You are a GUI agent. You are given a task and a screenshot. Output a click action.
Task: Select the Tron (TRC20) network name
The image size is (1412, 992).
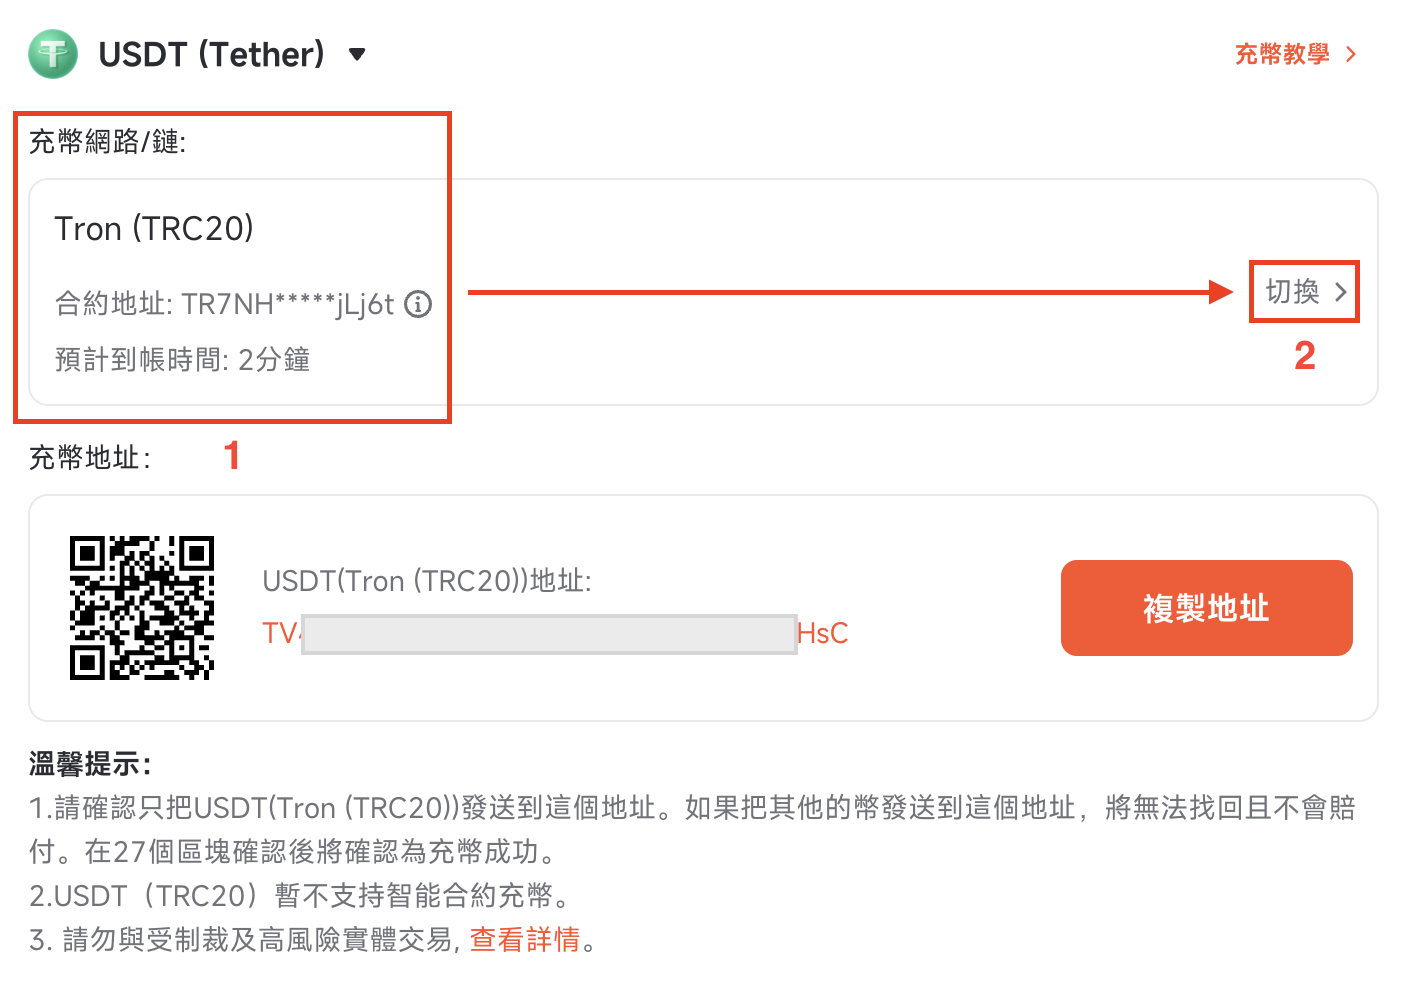point(154,229)
